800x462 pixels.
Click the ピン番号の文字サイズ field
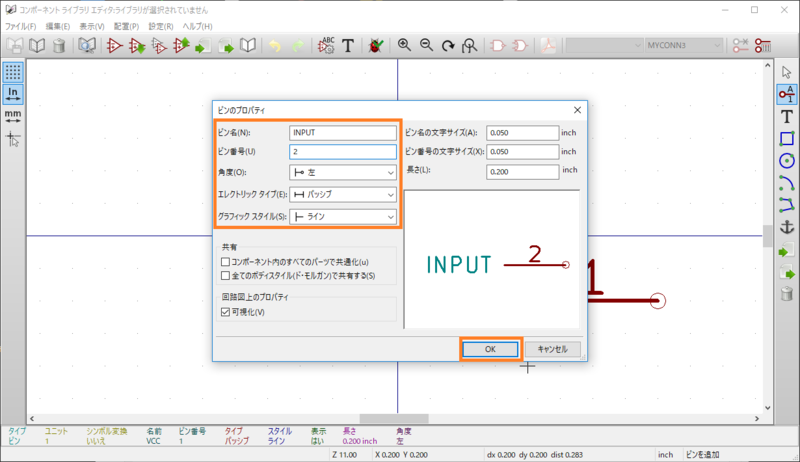click(x=522, y=151)
